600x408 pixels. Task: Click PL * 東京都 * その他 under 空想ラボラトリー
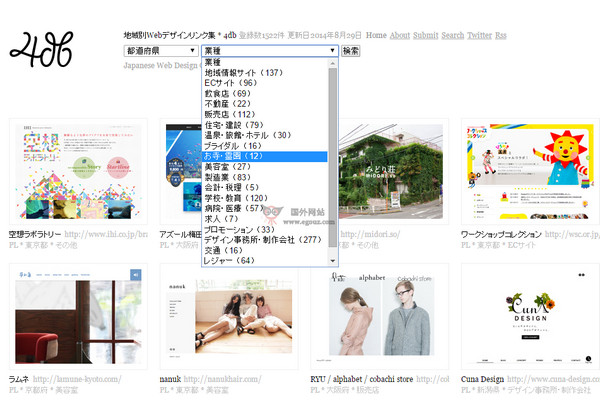pos(43,245)
